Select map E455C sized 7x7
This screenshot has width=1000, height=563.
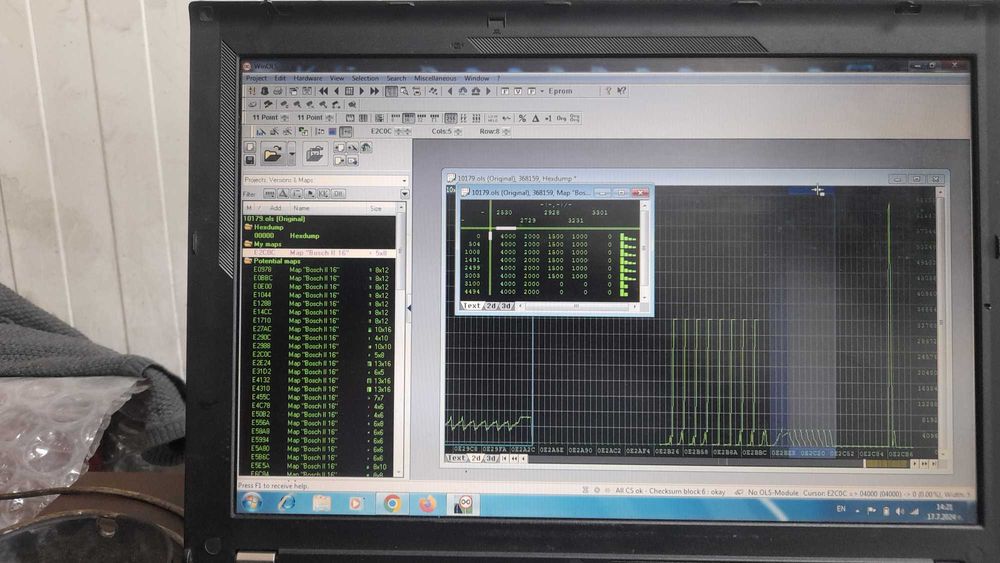(x=321, y=397)
